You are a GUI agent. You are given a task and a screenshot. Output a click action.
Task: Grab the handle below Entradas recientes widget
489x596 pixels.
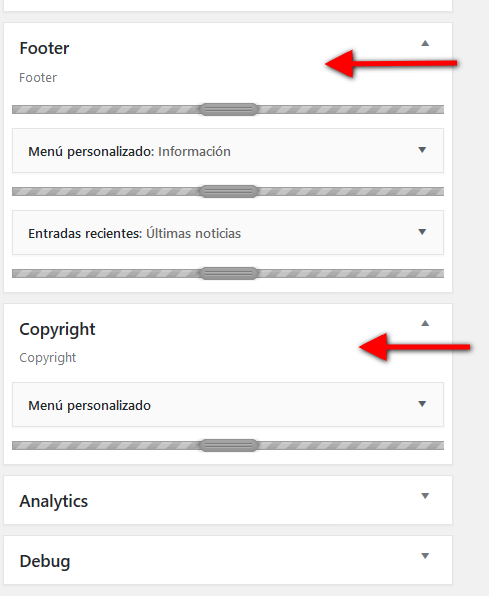click(x=229, y=273)
